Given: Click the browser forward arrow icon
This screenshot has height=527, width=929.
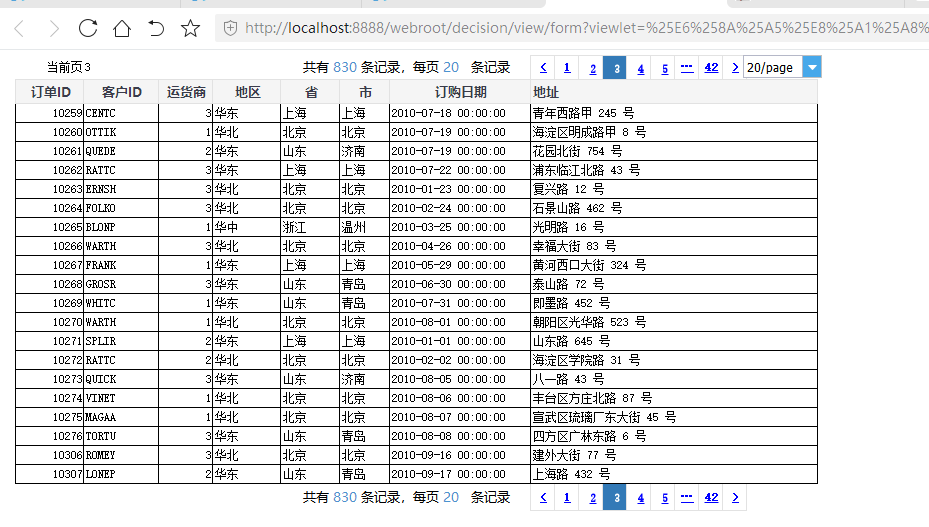Looking at the screenshot, I should pyautogui.click(x=54, y=28).
